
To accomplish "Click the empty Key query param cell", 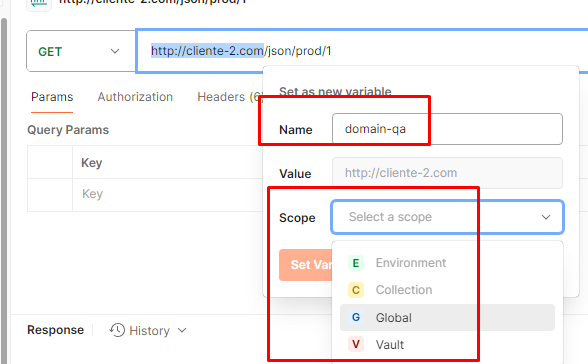I will 168,194.
